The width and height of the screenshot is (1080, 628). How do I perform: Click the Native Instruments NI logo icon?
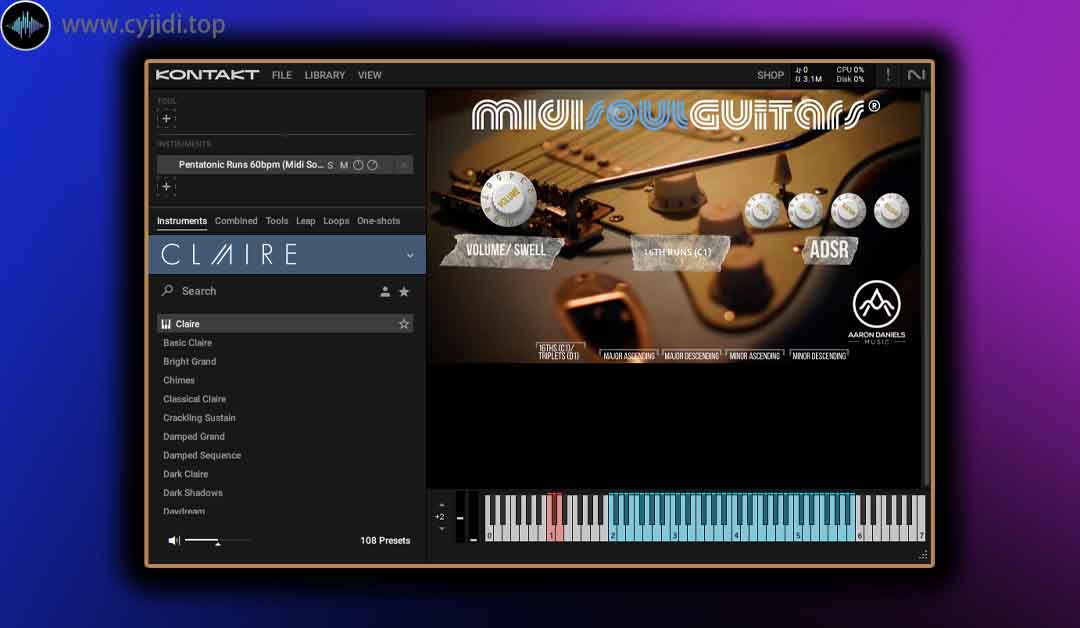click(x=915, y=75)
